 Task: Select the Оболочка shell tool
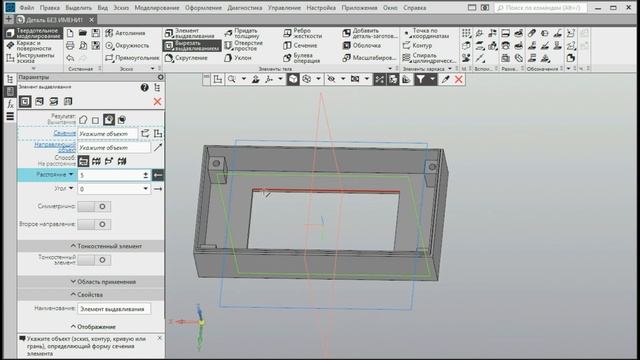pyautogui.click(x=362, y=46)
